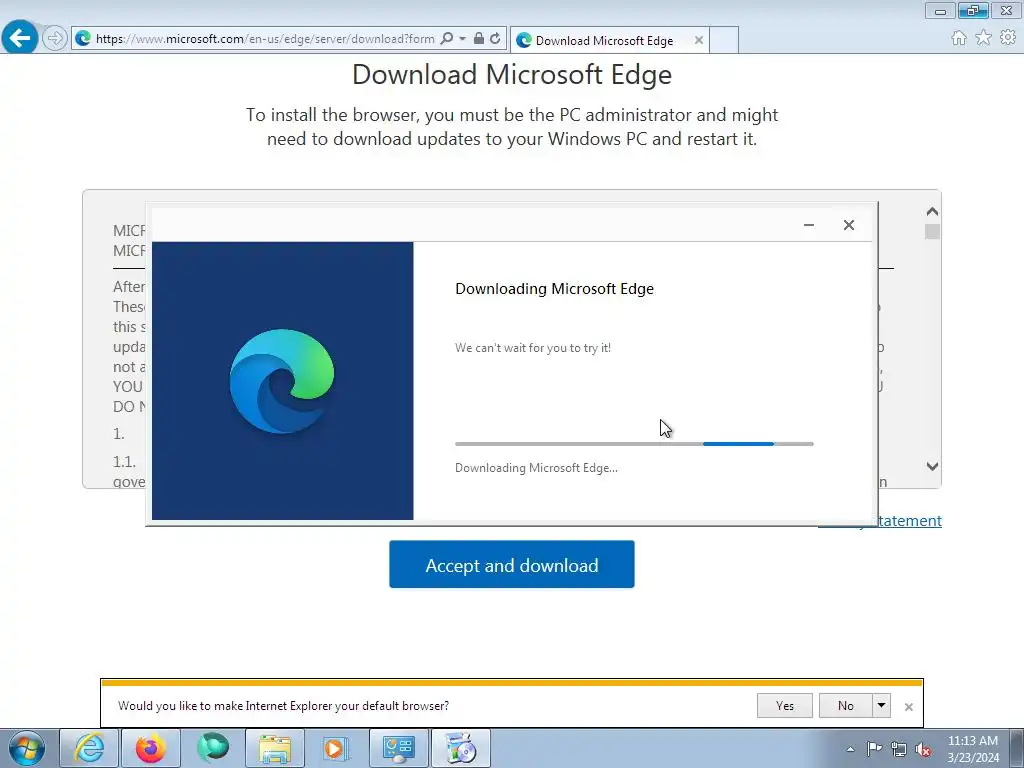Minimize the Edge installer dialog

click(808, 225)
